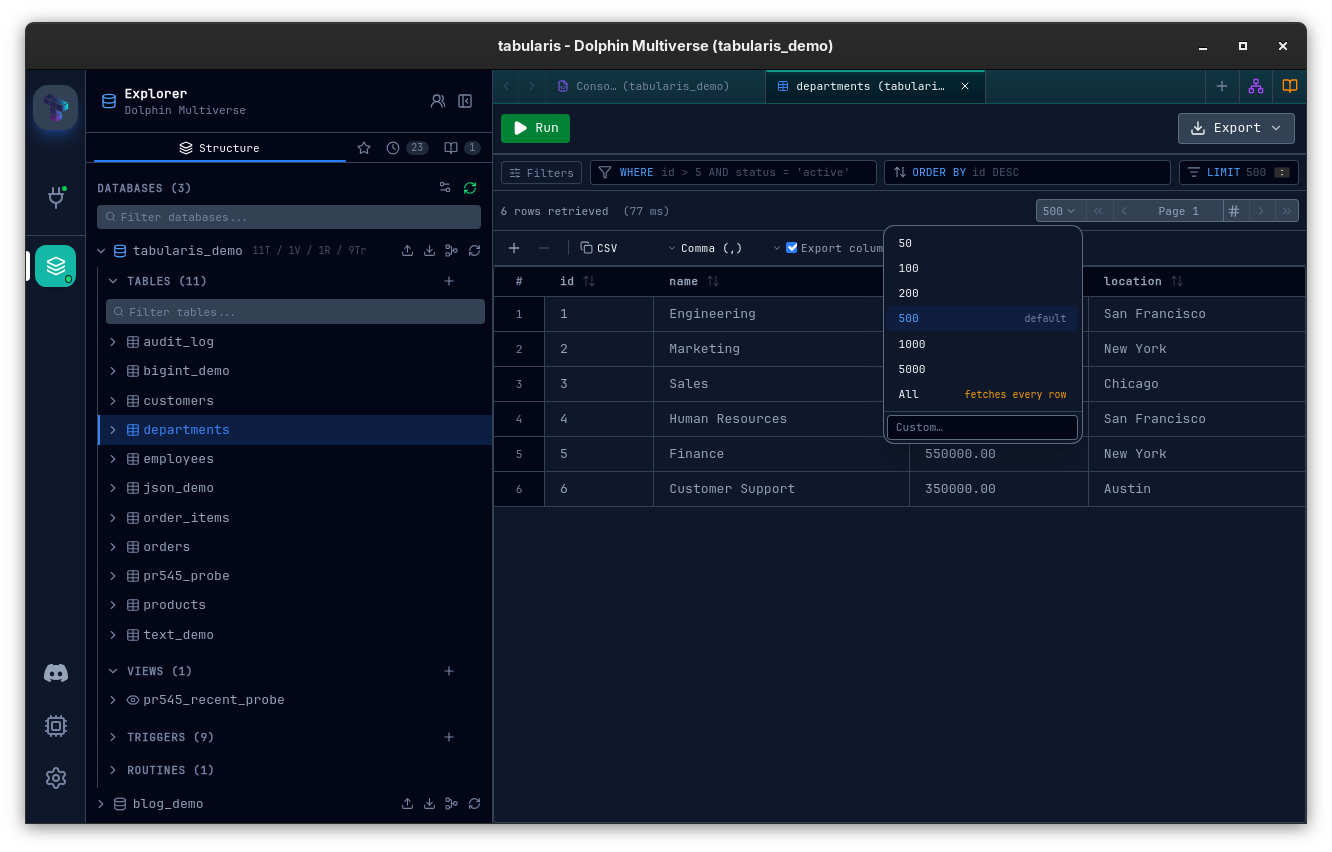The width and height of the screenshot is (1332, 852).
Task: Go to the last page of results
Action: coord(1287,211)
